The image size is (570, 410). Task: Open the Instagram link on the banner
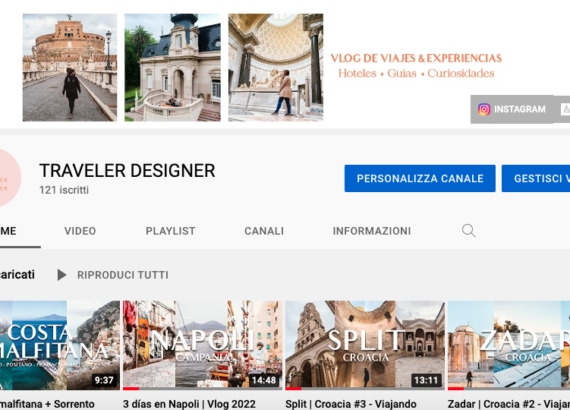tap(512, 109)
